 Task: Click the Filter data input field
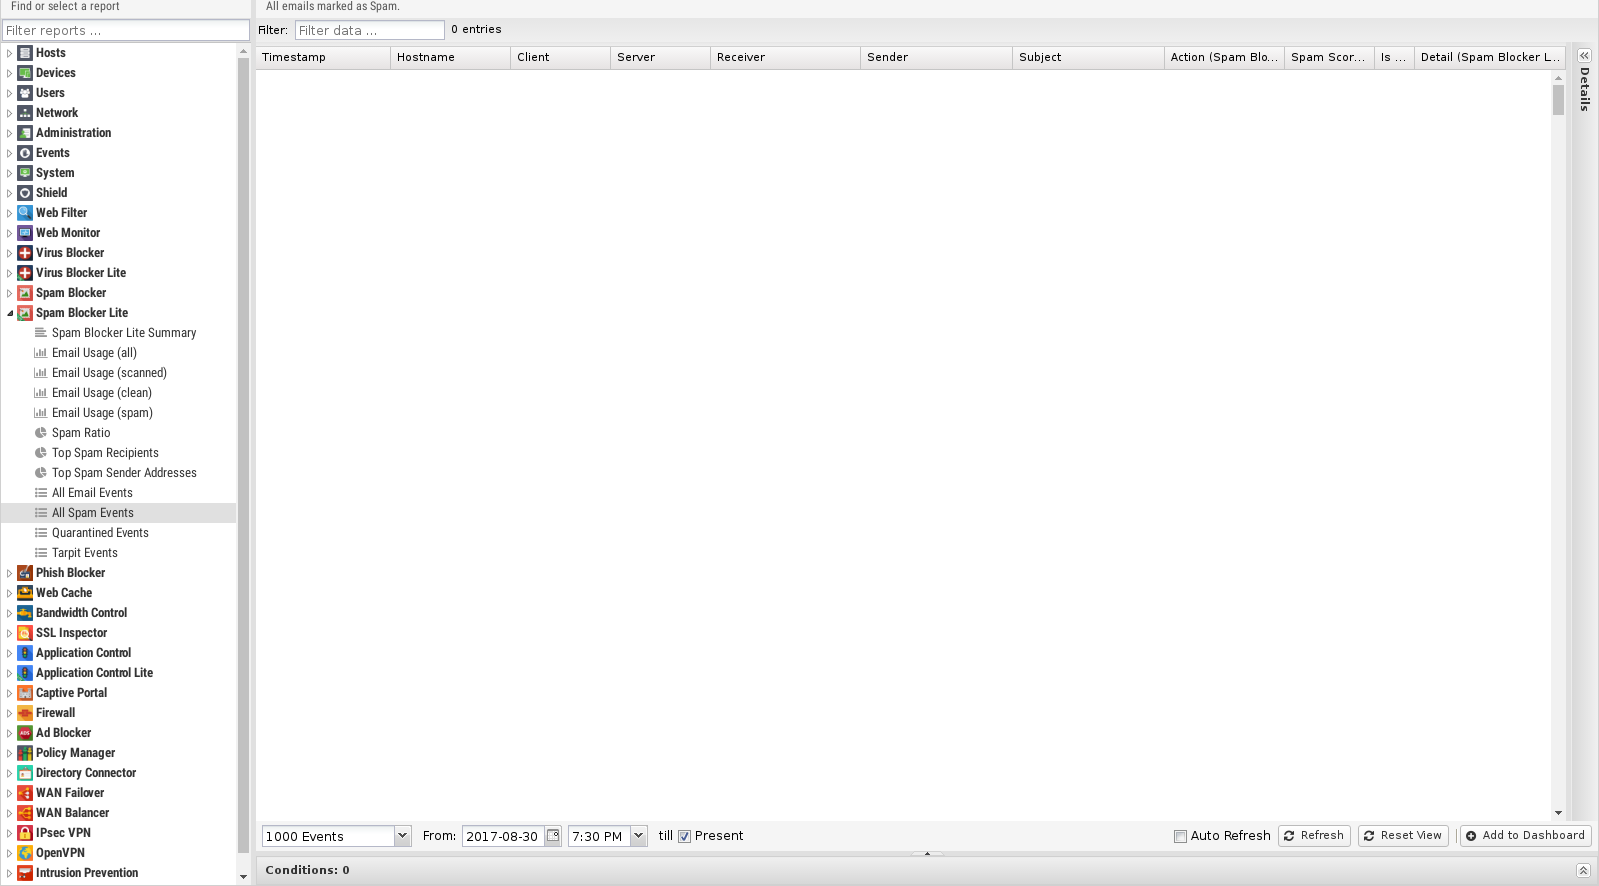coord(369,30)
